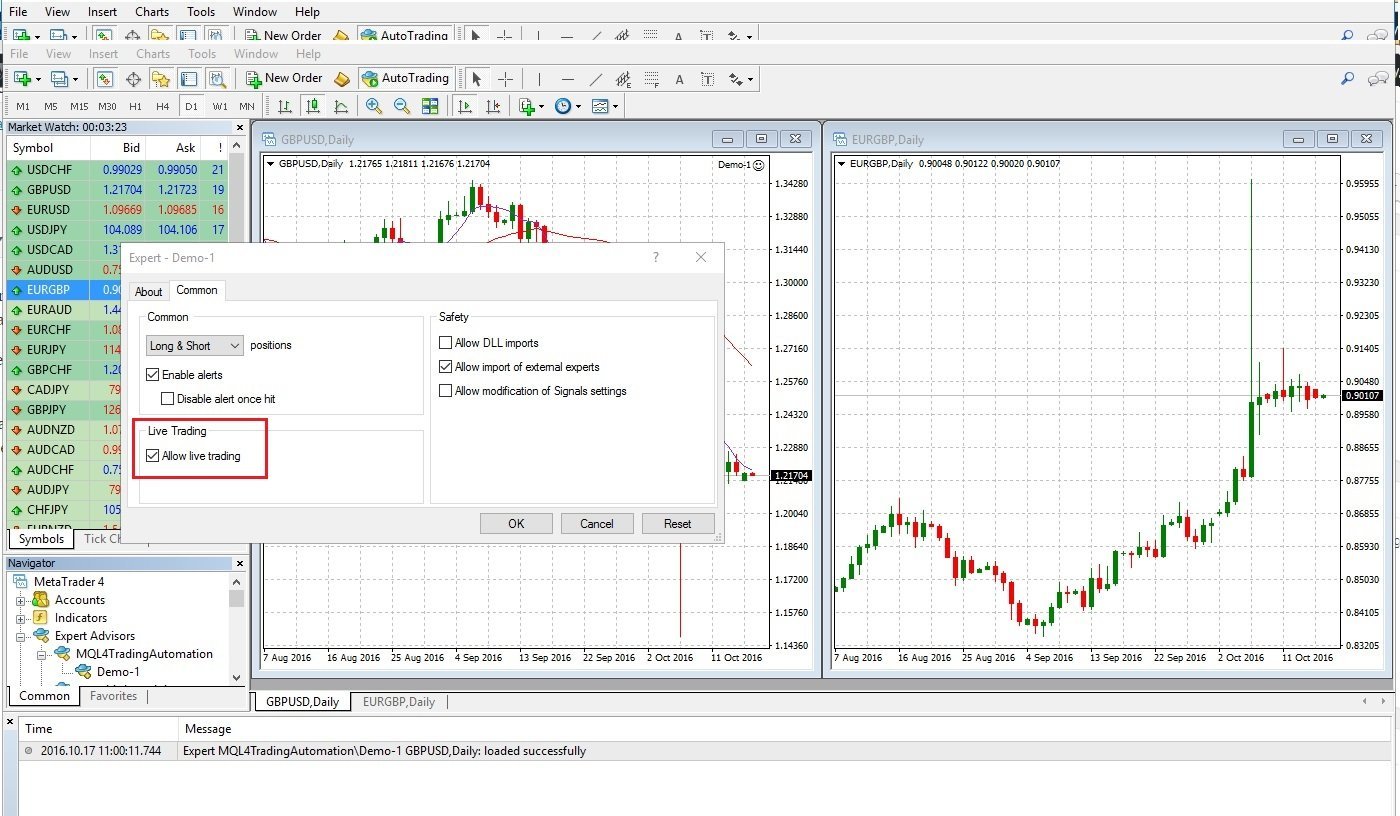1400x816 pixels.
Task: Click the Indicators list icon with green plus
Action: (x=527, y=106)
